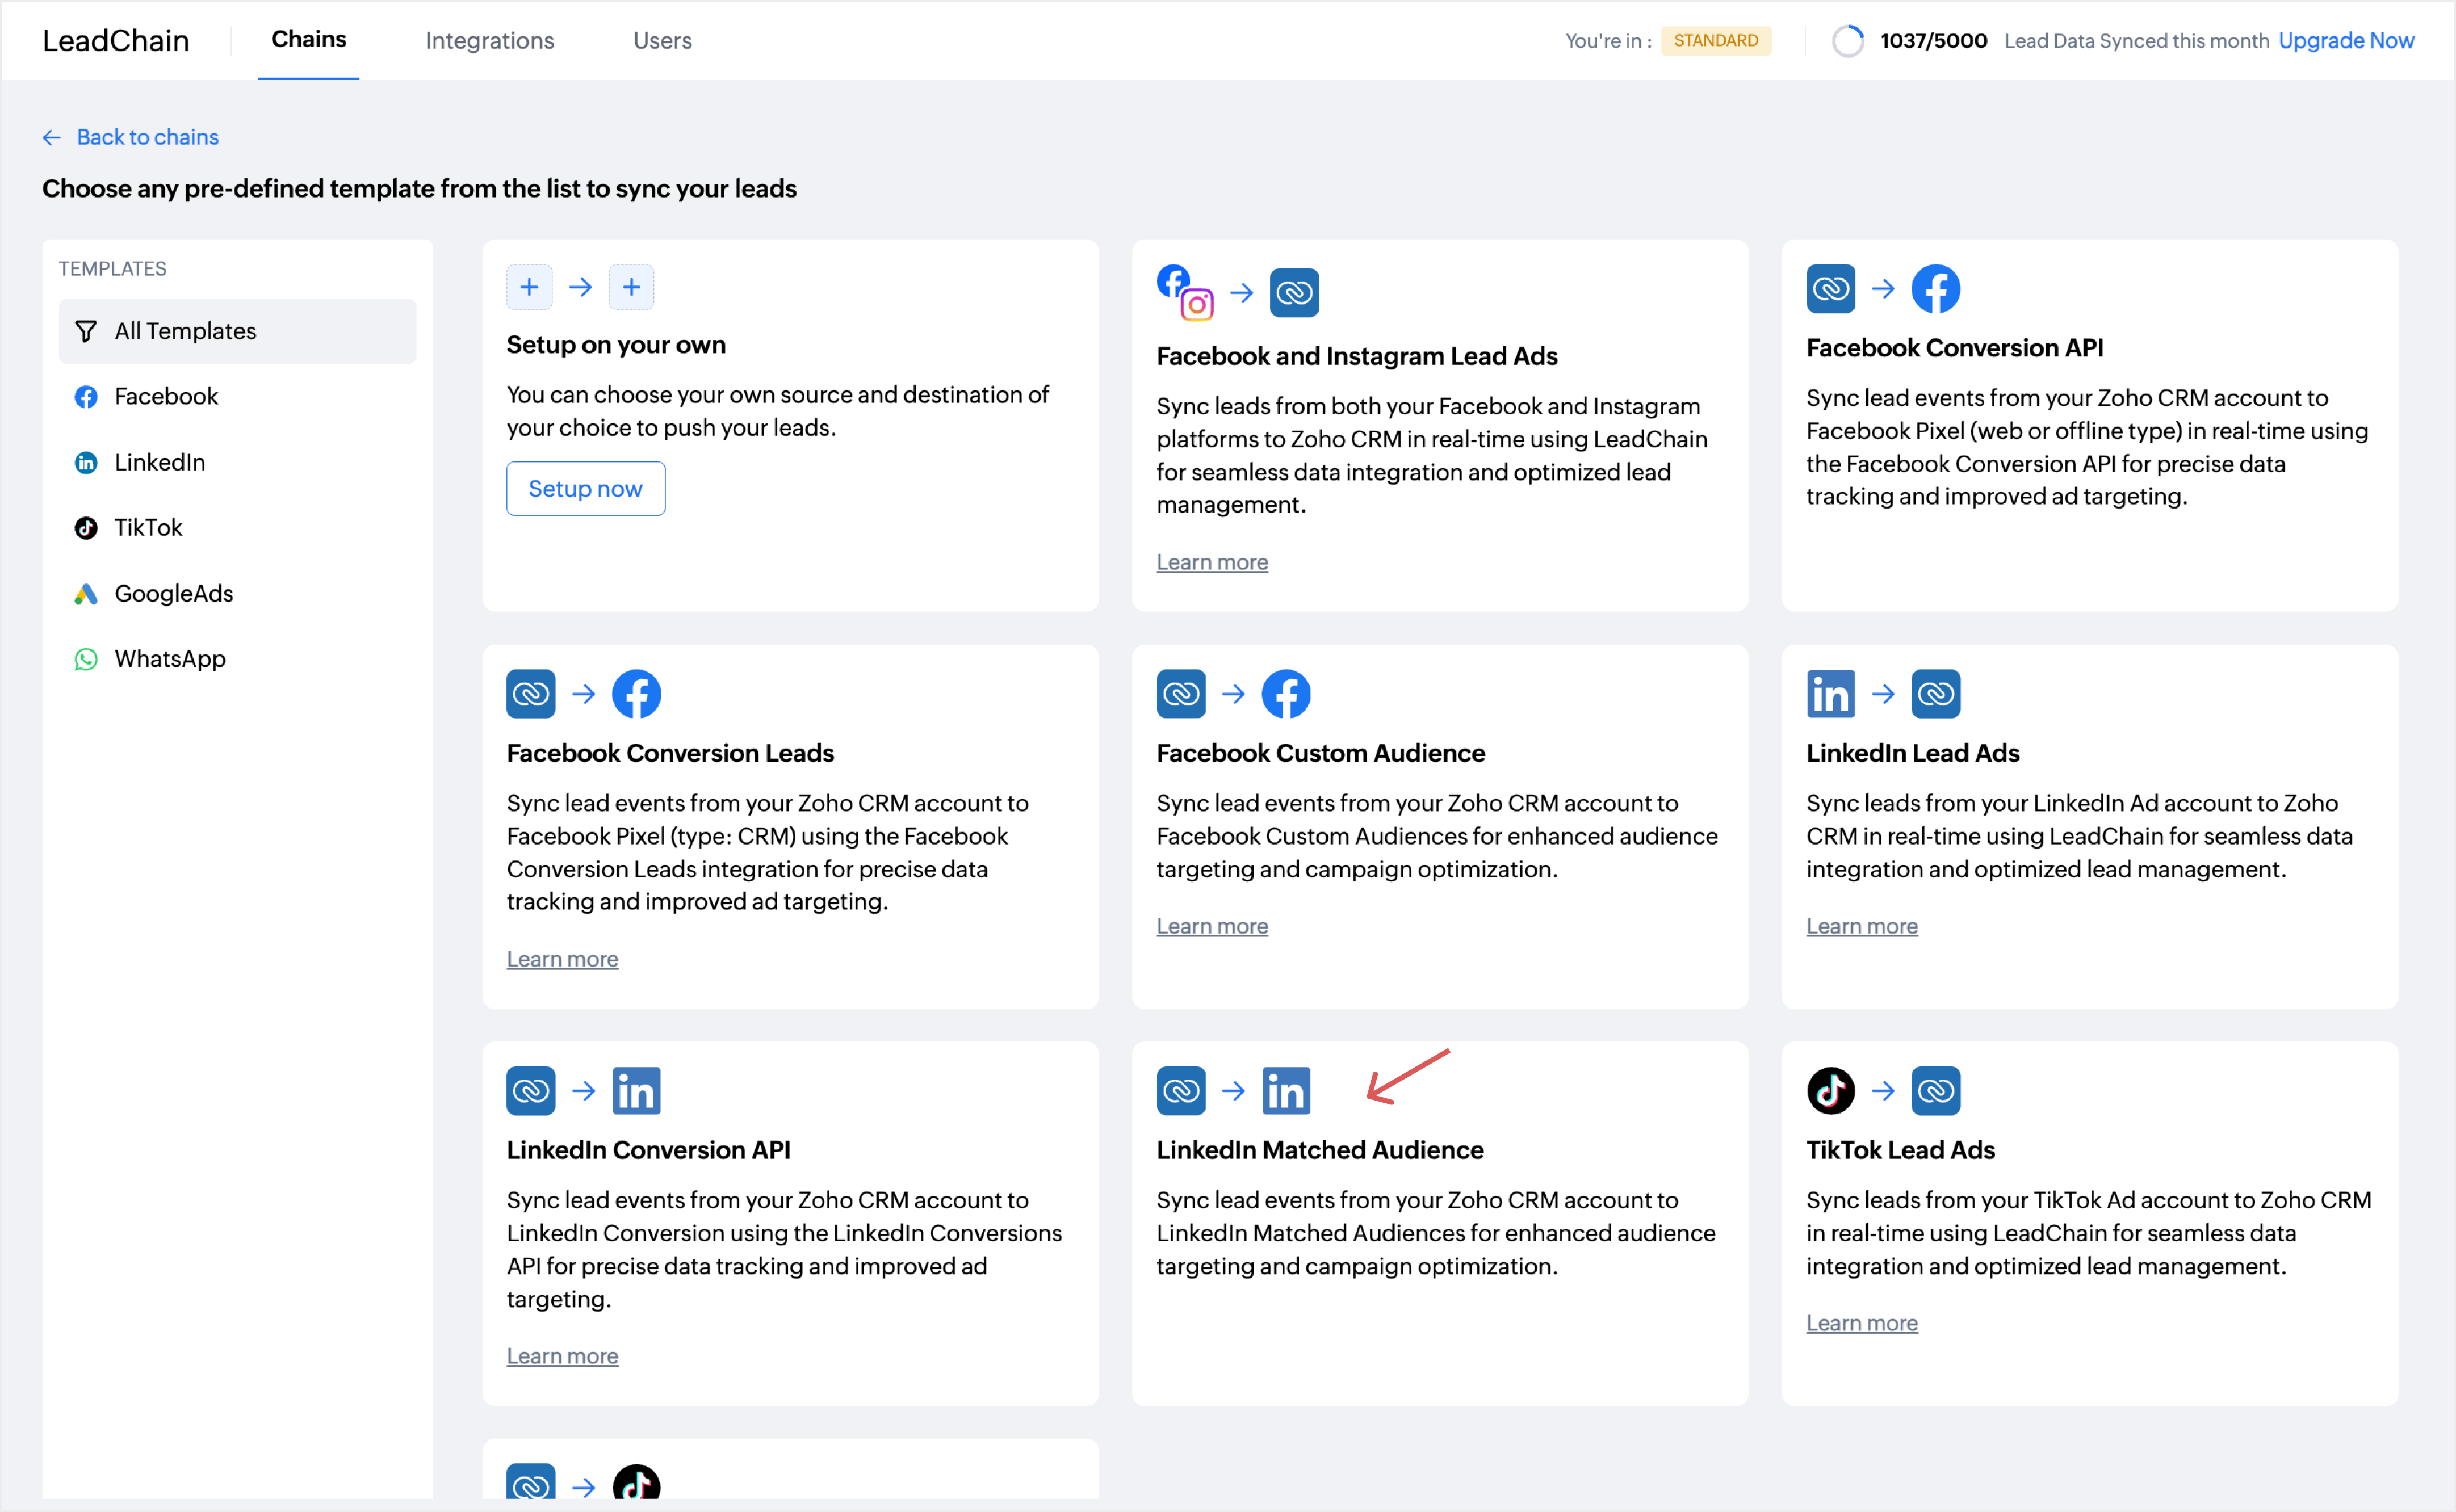Click the Facebook icon in templates sidebar

pos(86,397)
